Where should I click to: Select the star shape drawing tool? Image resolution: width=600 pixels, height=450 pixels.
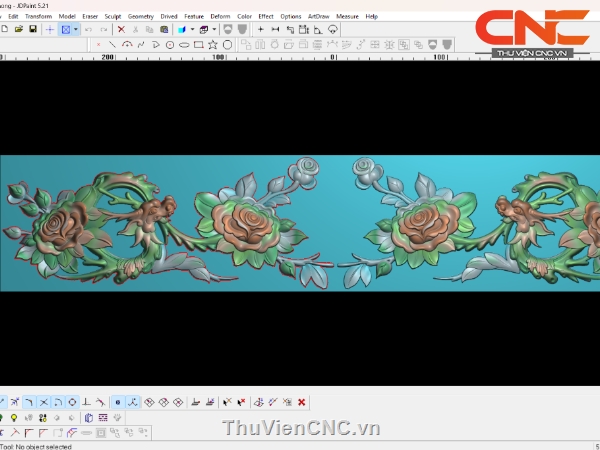point(213,45)
